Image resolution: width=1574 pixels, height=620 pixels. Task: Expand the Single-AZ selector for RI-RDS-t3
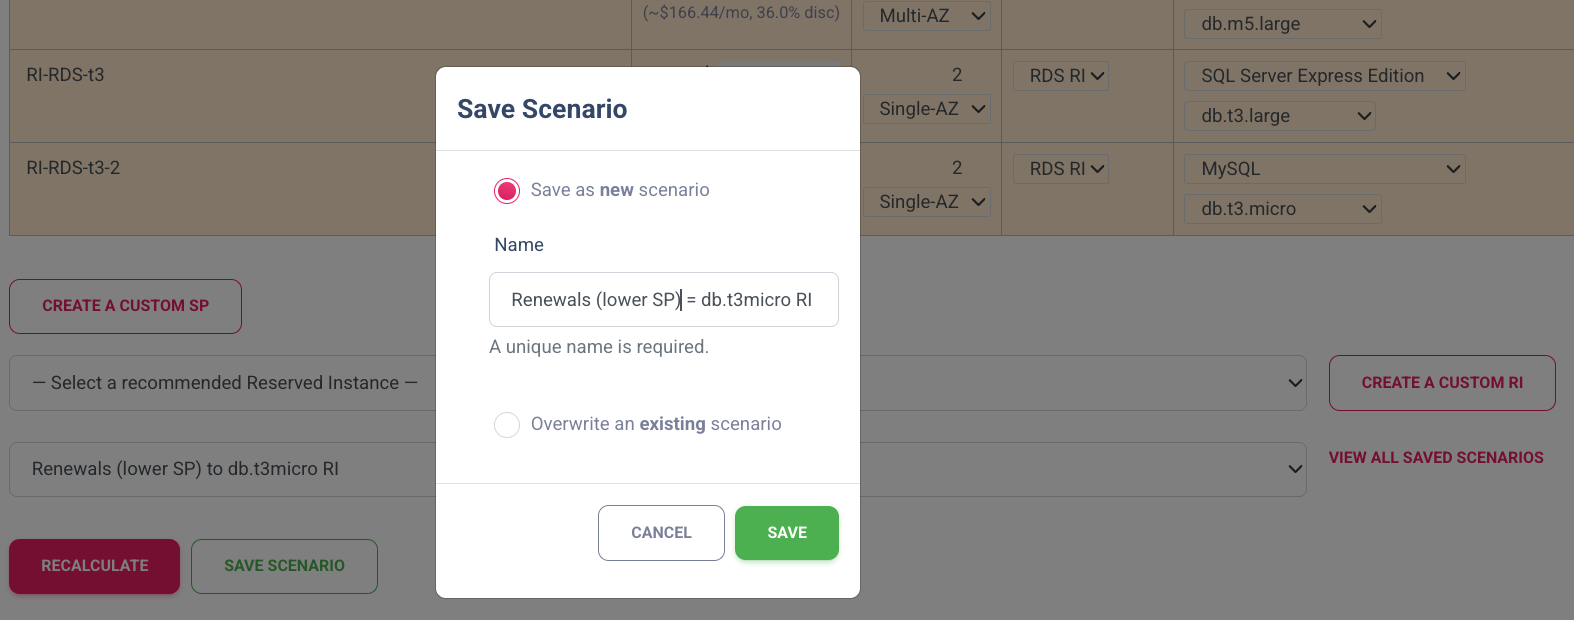click(926, 108)
